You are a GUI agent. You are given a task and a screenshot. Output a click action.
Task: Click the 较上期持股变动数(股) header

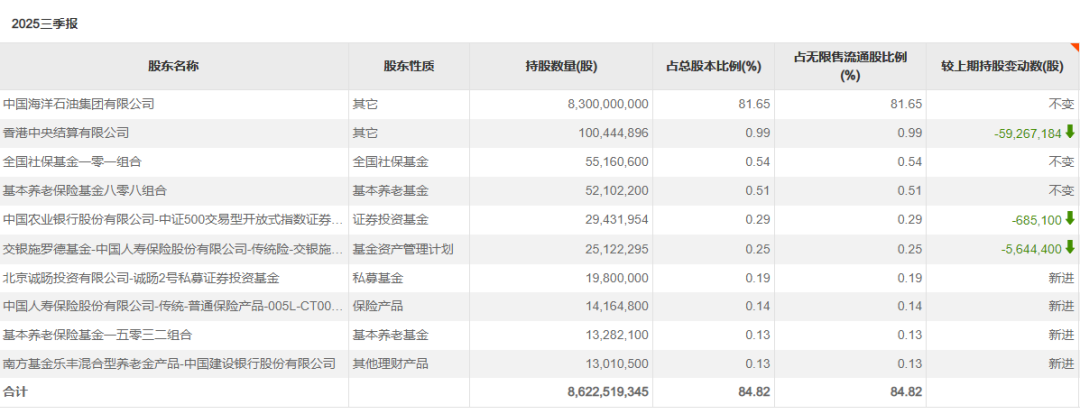click(x=1002, y=66)
